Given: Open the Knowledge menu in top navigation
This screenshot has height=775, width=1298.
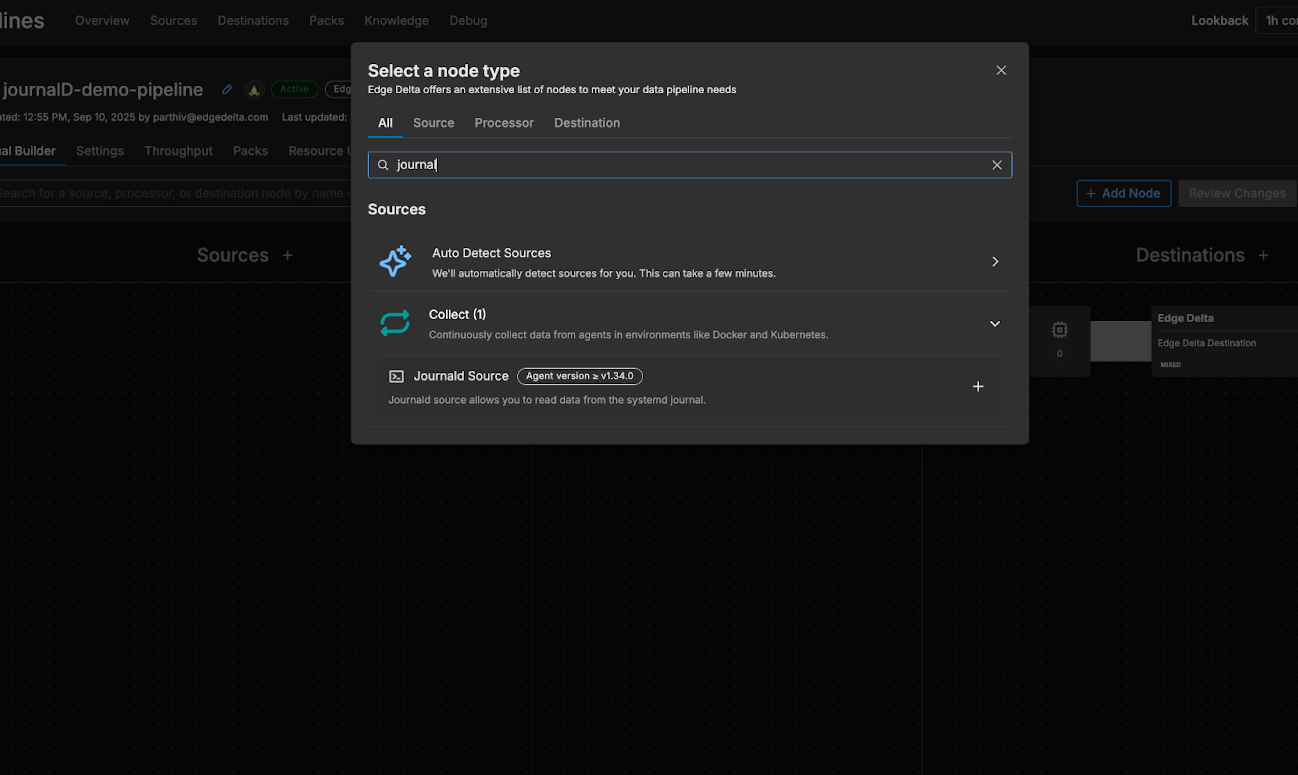Looking at the screenshot, I should [x=396, y=20].
